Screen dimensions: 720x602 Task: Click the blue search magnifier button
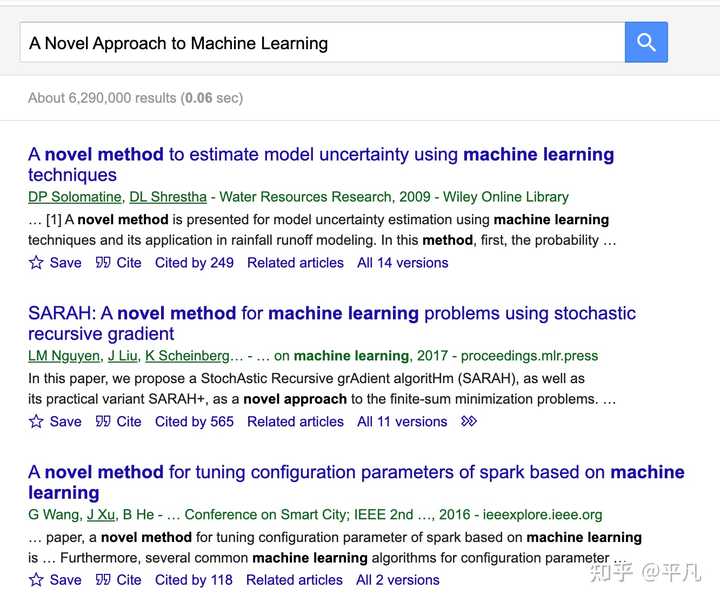click(x=646, y=42)
